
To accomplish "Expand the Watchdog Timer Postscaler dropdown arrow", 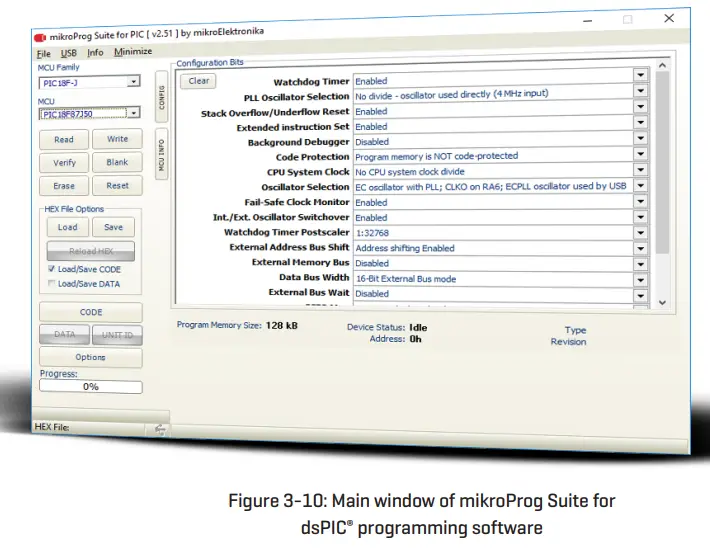I will click(641, 233).
